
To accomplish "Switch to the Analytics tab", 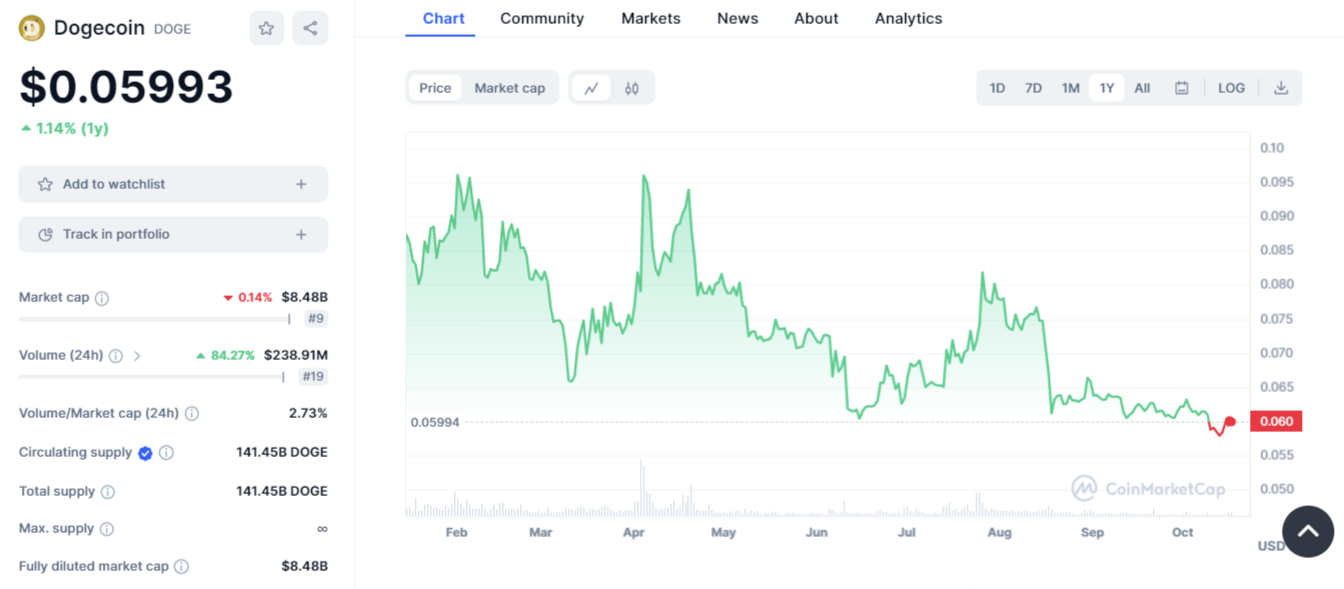I will pyautogui.click(x=908, y=18).
